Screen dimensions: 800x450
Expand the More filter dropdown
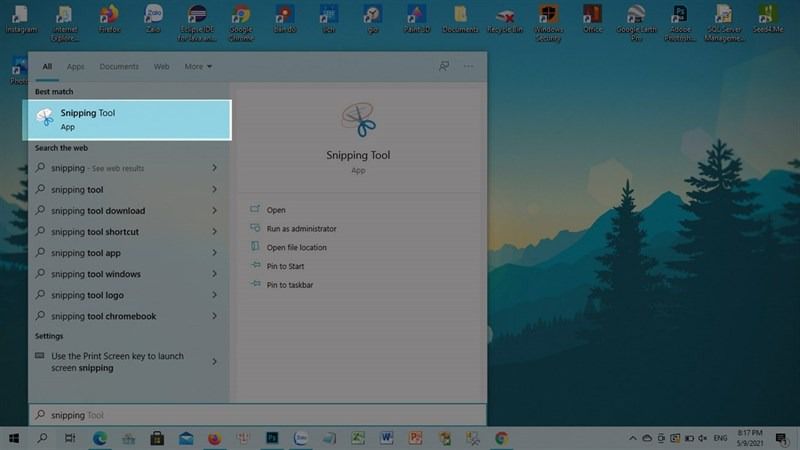pos(198,66)
